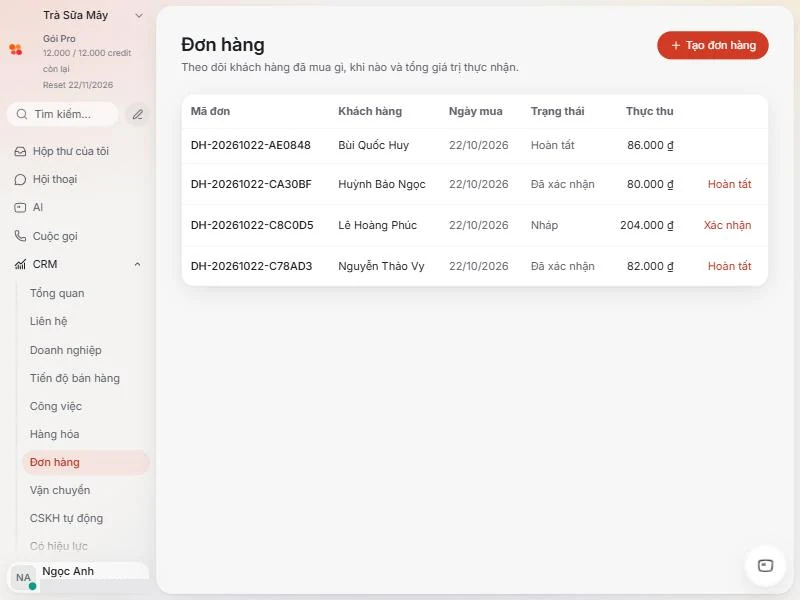Click Xác nhận for Lê Hoàng Phúc order
800x600 pixels.
pos(728,225)
